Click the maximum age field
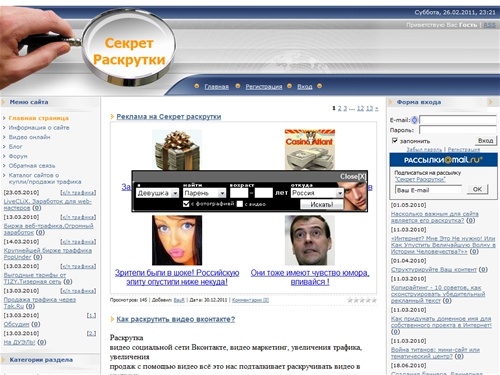This screenshot has width=500, height=375. click(264, 193)
